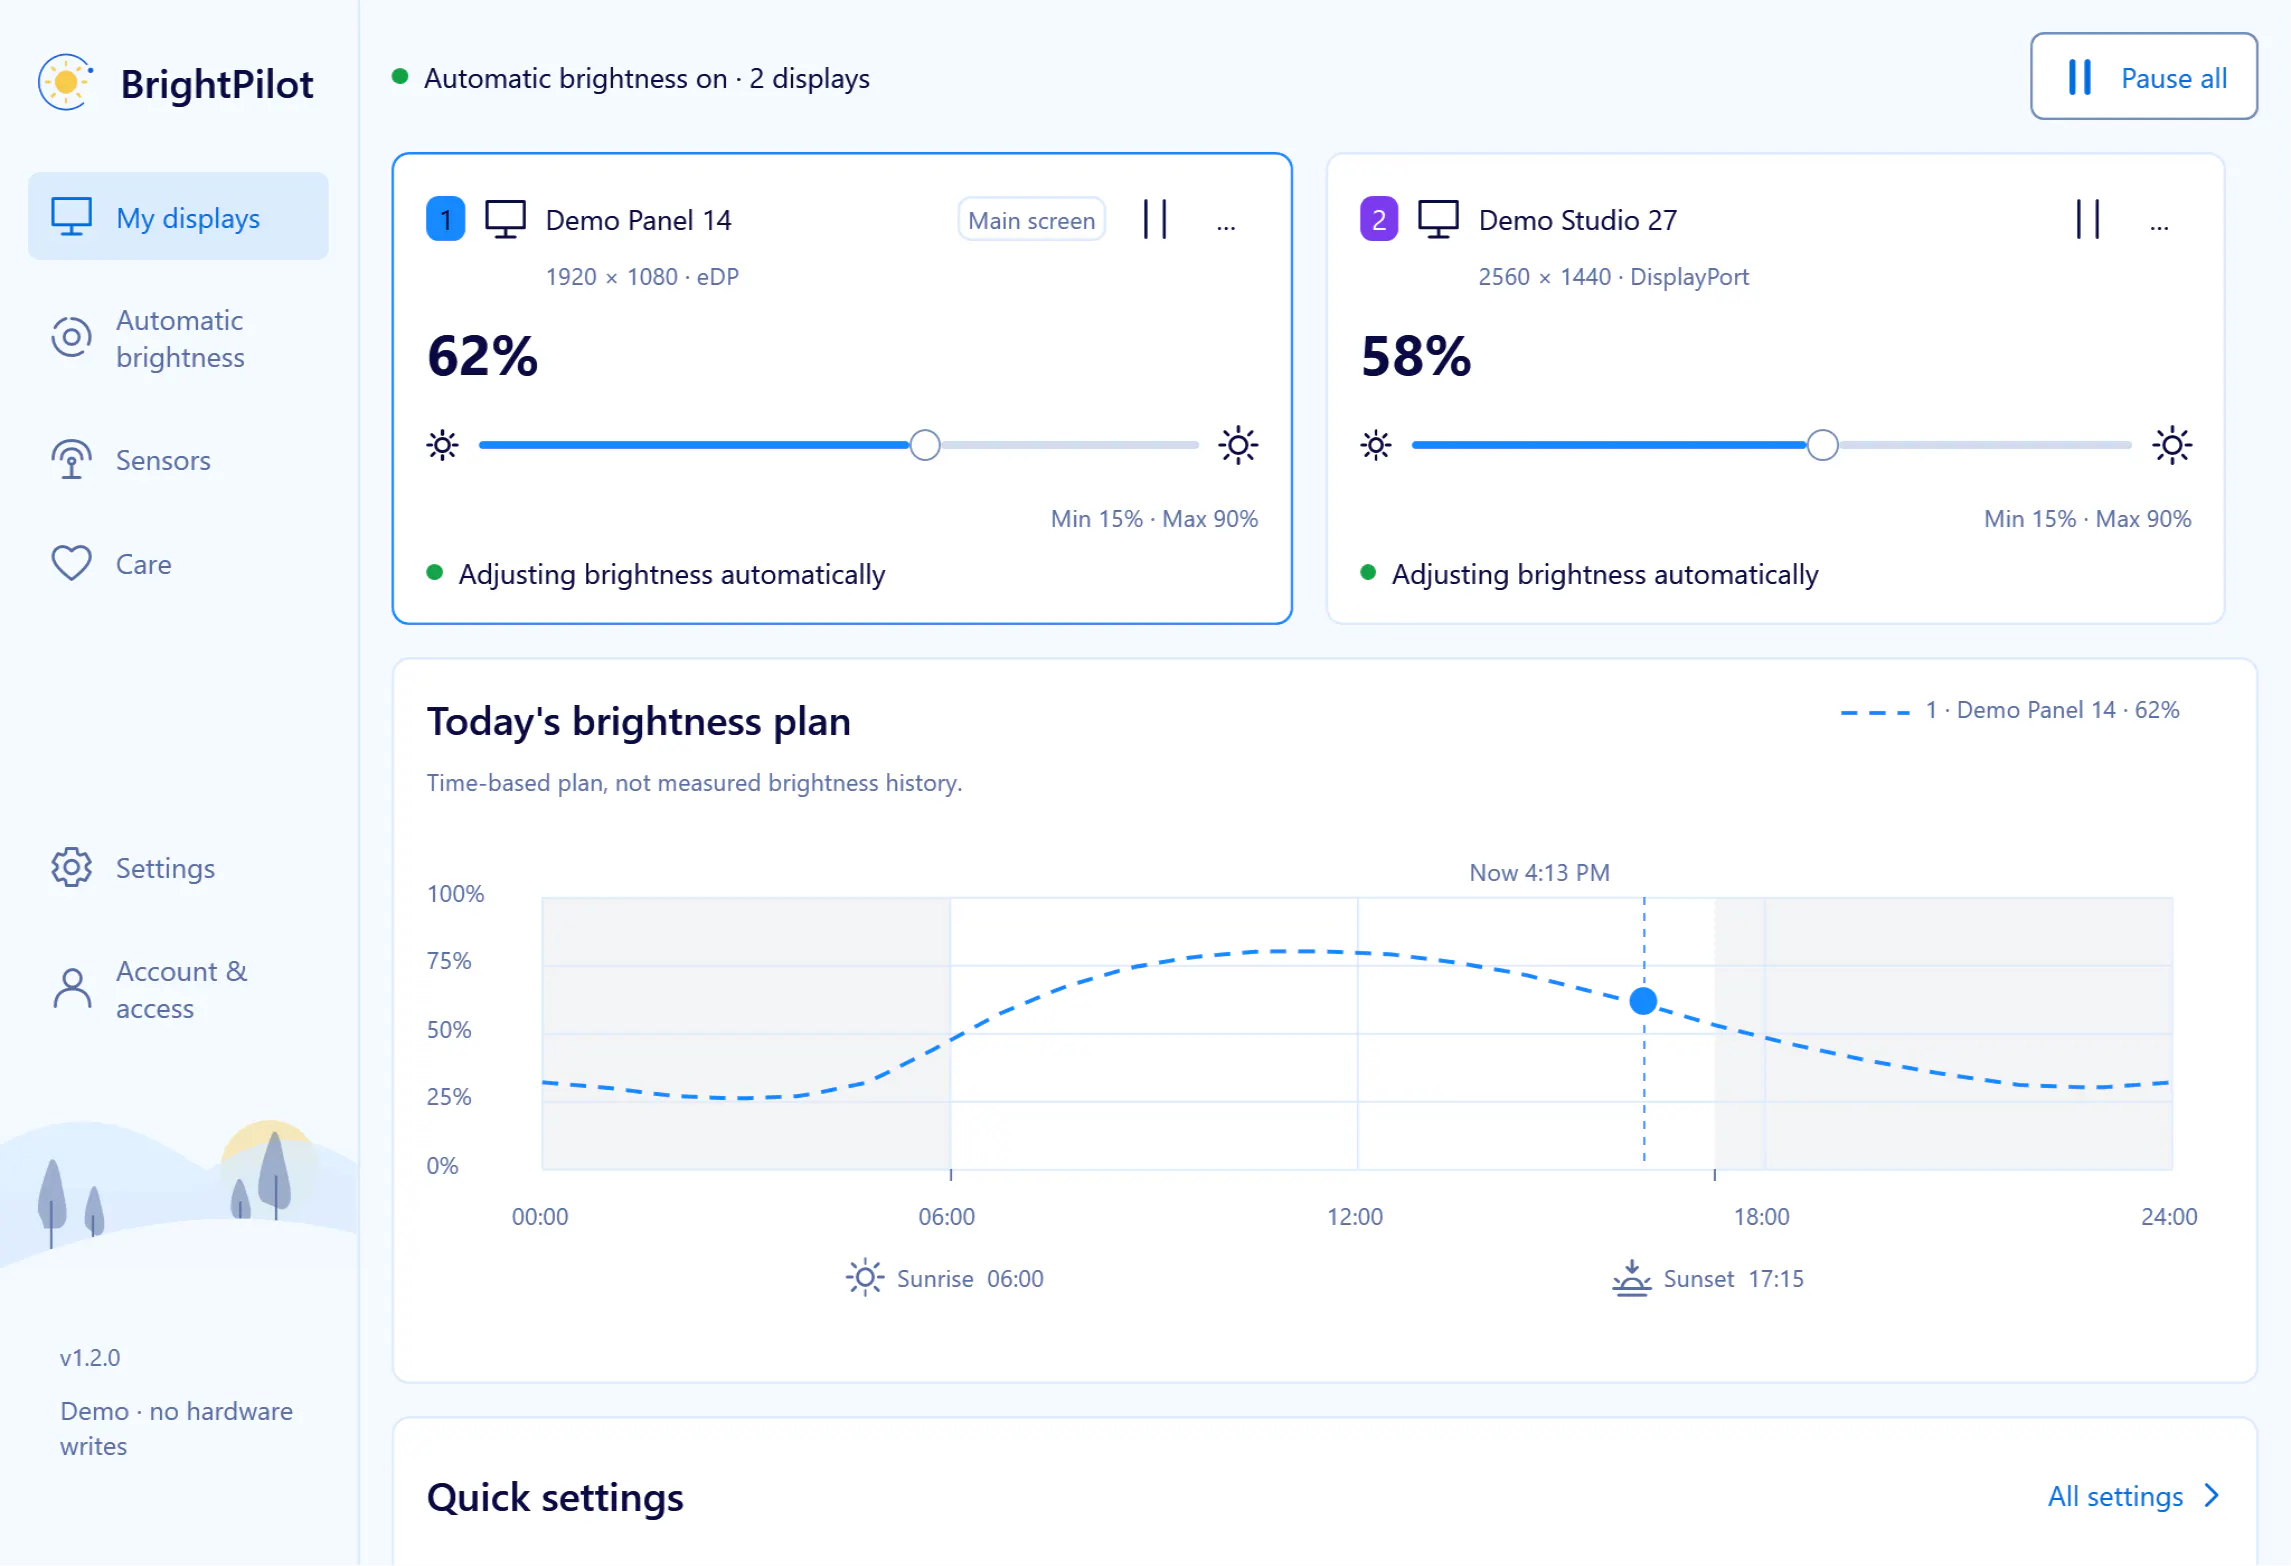This screenshot has width=2291, height=1566.
Task: Click the chart legend Demo Panel 14 · 62%
Action: point(2010,710)
